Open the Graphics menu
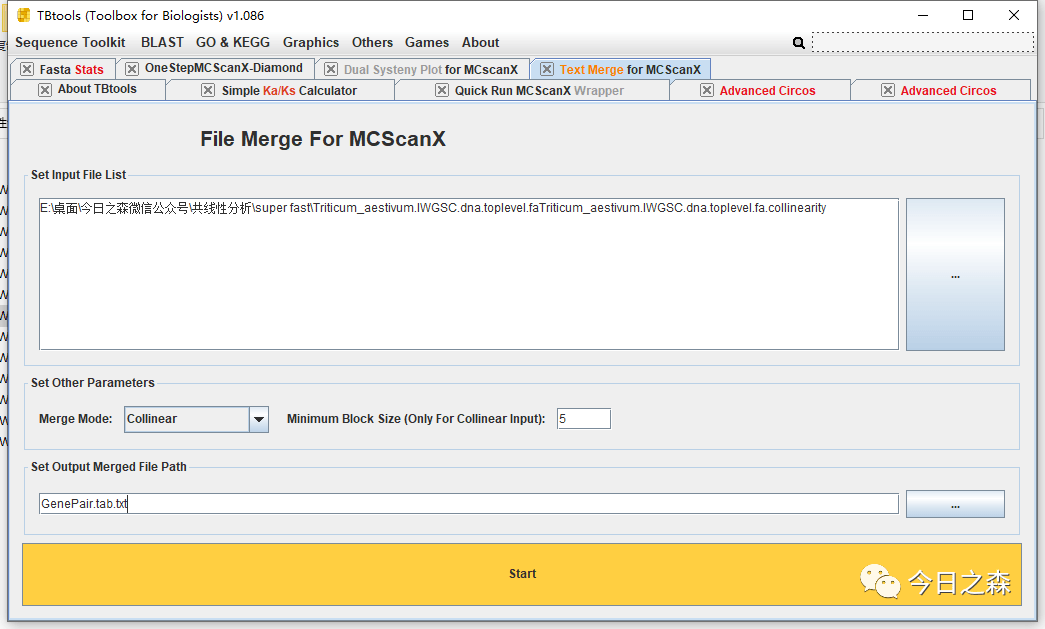The width and height of the screenshot is (1045, 629). [x=311, y=43]
